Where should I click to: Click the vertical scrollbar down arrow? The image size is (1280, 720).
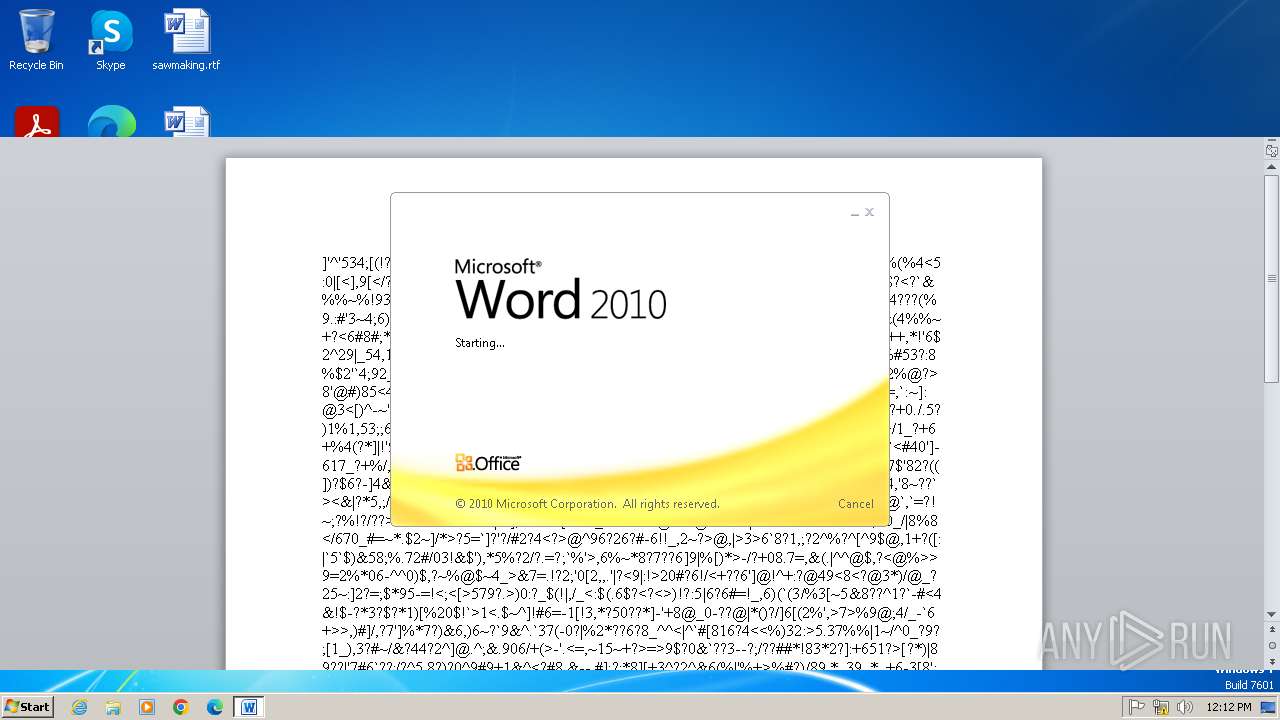pos(1271,615)
